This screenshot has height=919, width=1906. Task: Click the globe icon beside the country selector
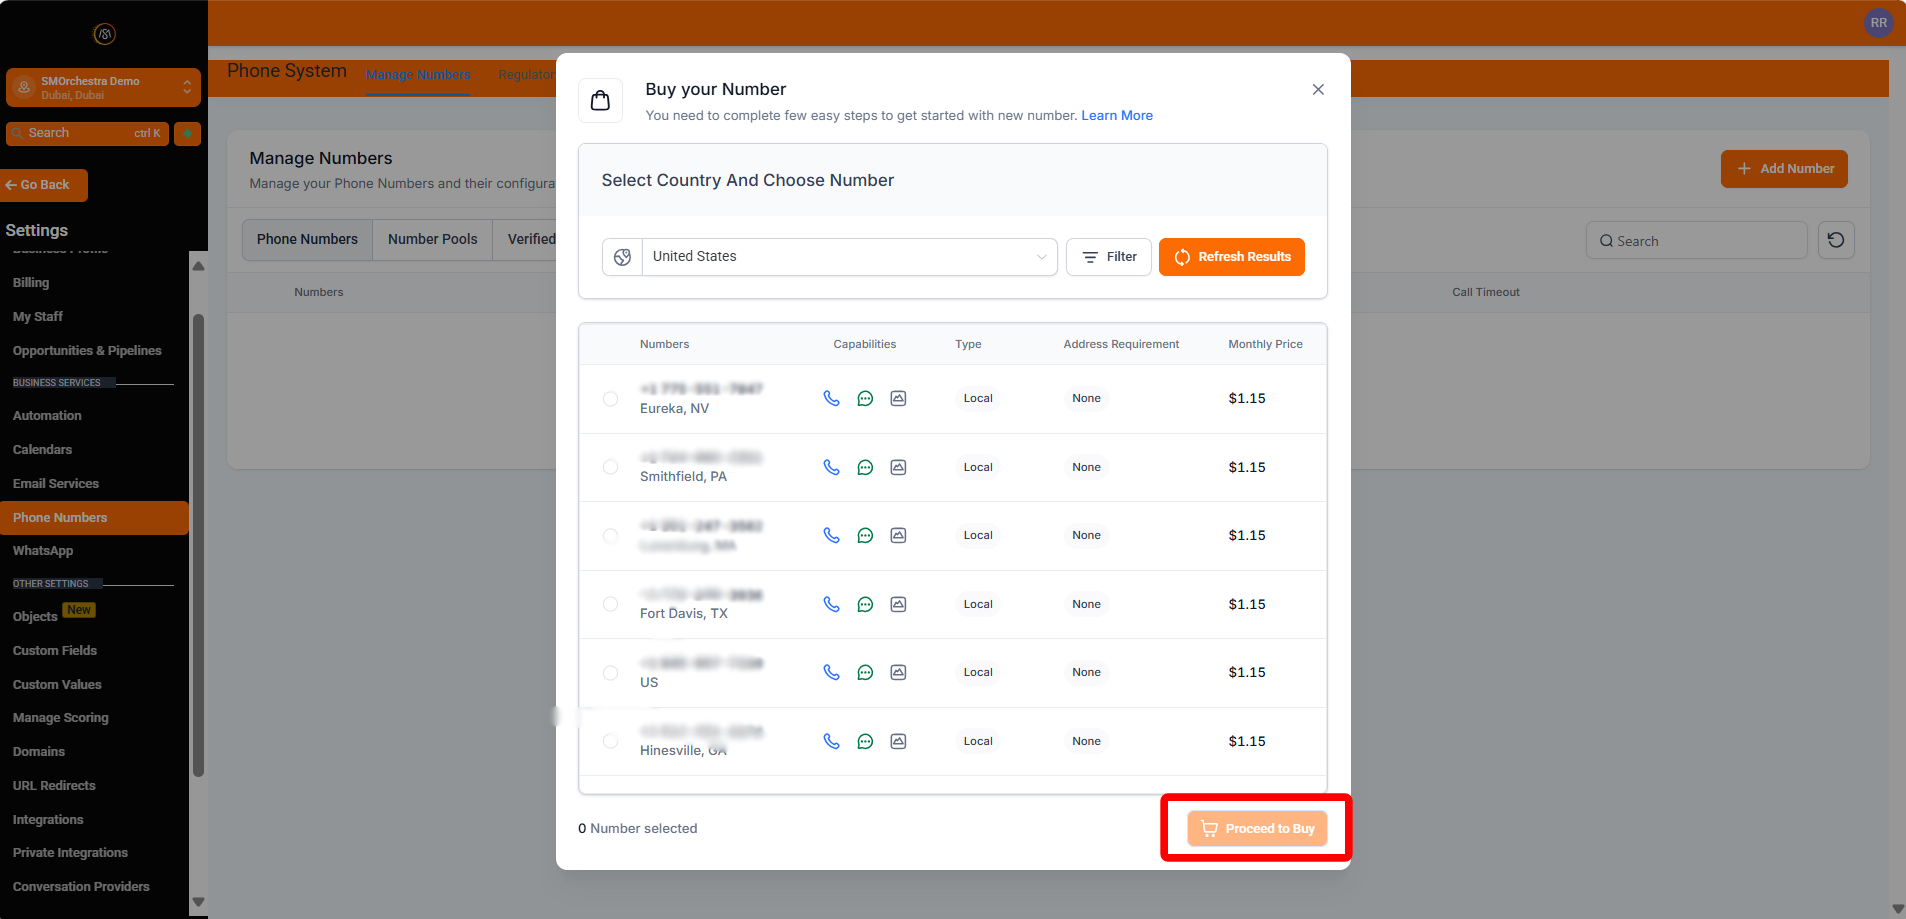pos(621,256)
